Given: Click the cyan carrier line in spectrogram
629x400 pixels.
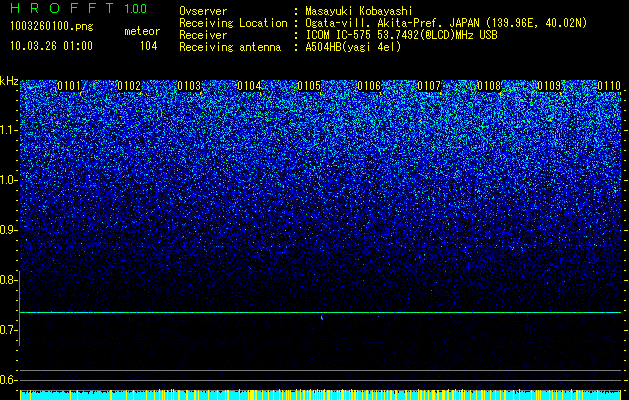Looking at the screenshot, I should (320, 312).
